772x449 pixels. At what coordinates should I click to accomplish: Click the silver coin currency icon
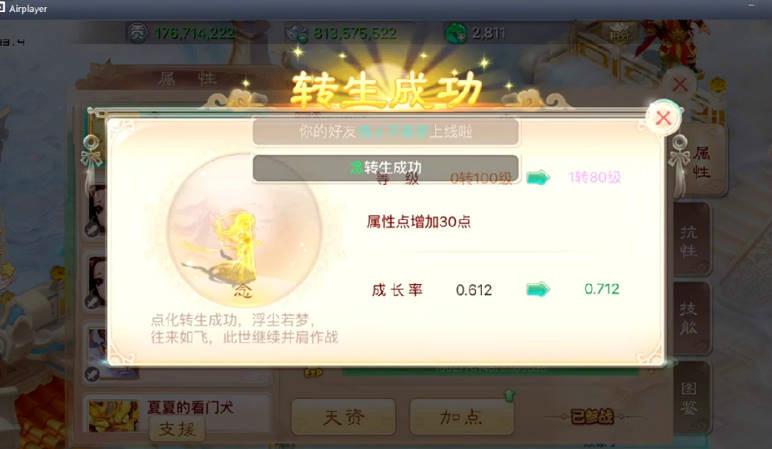(137, 33)
